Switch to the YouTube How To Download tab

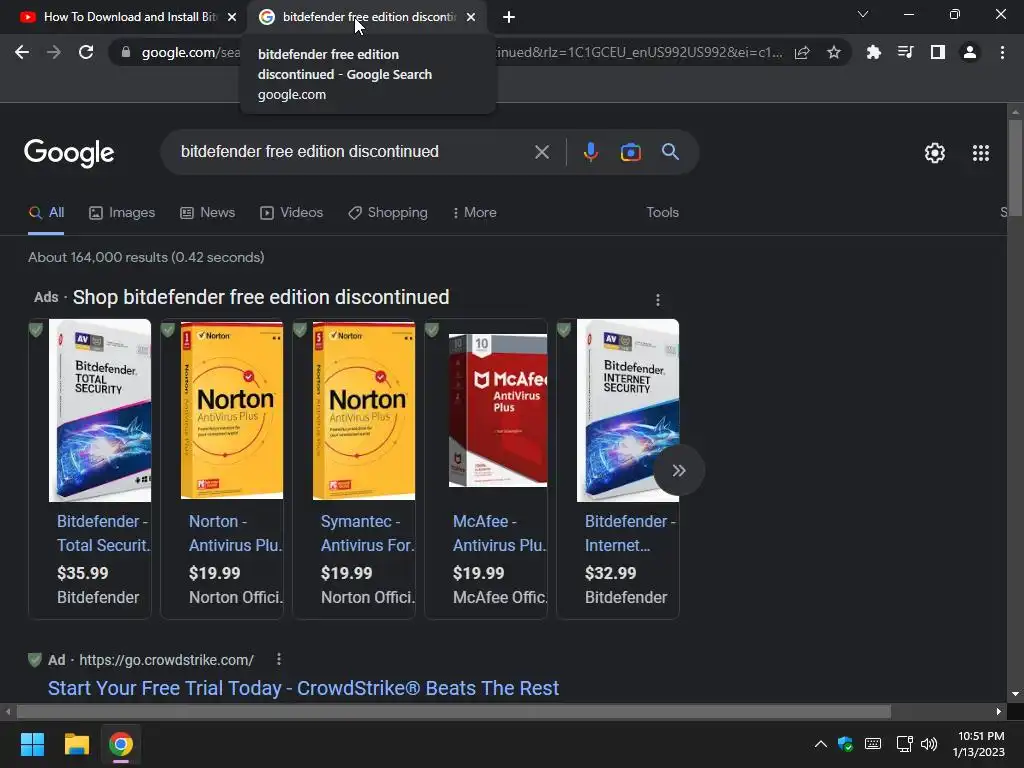[129, 17]
